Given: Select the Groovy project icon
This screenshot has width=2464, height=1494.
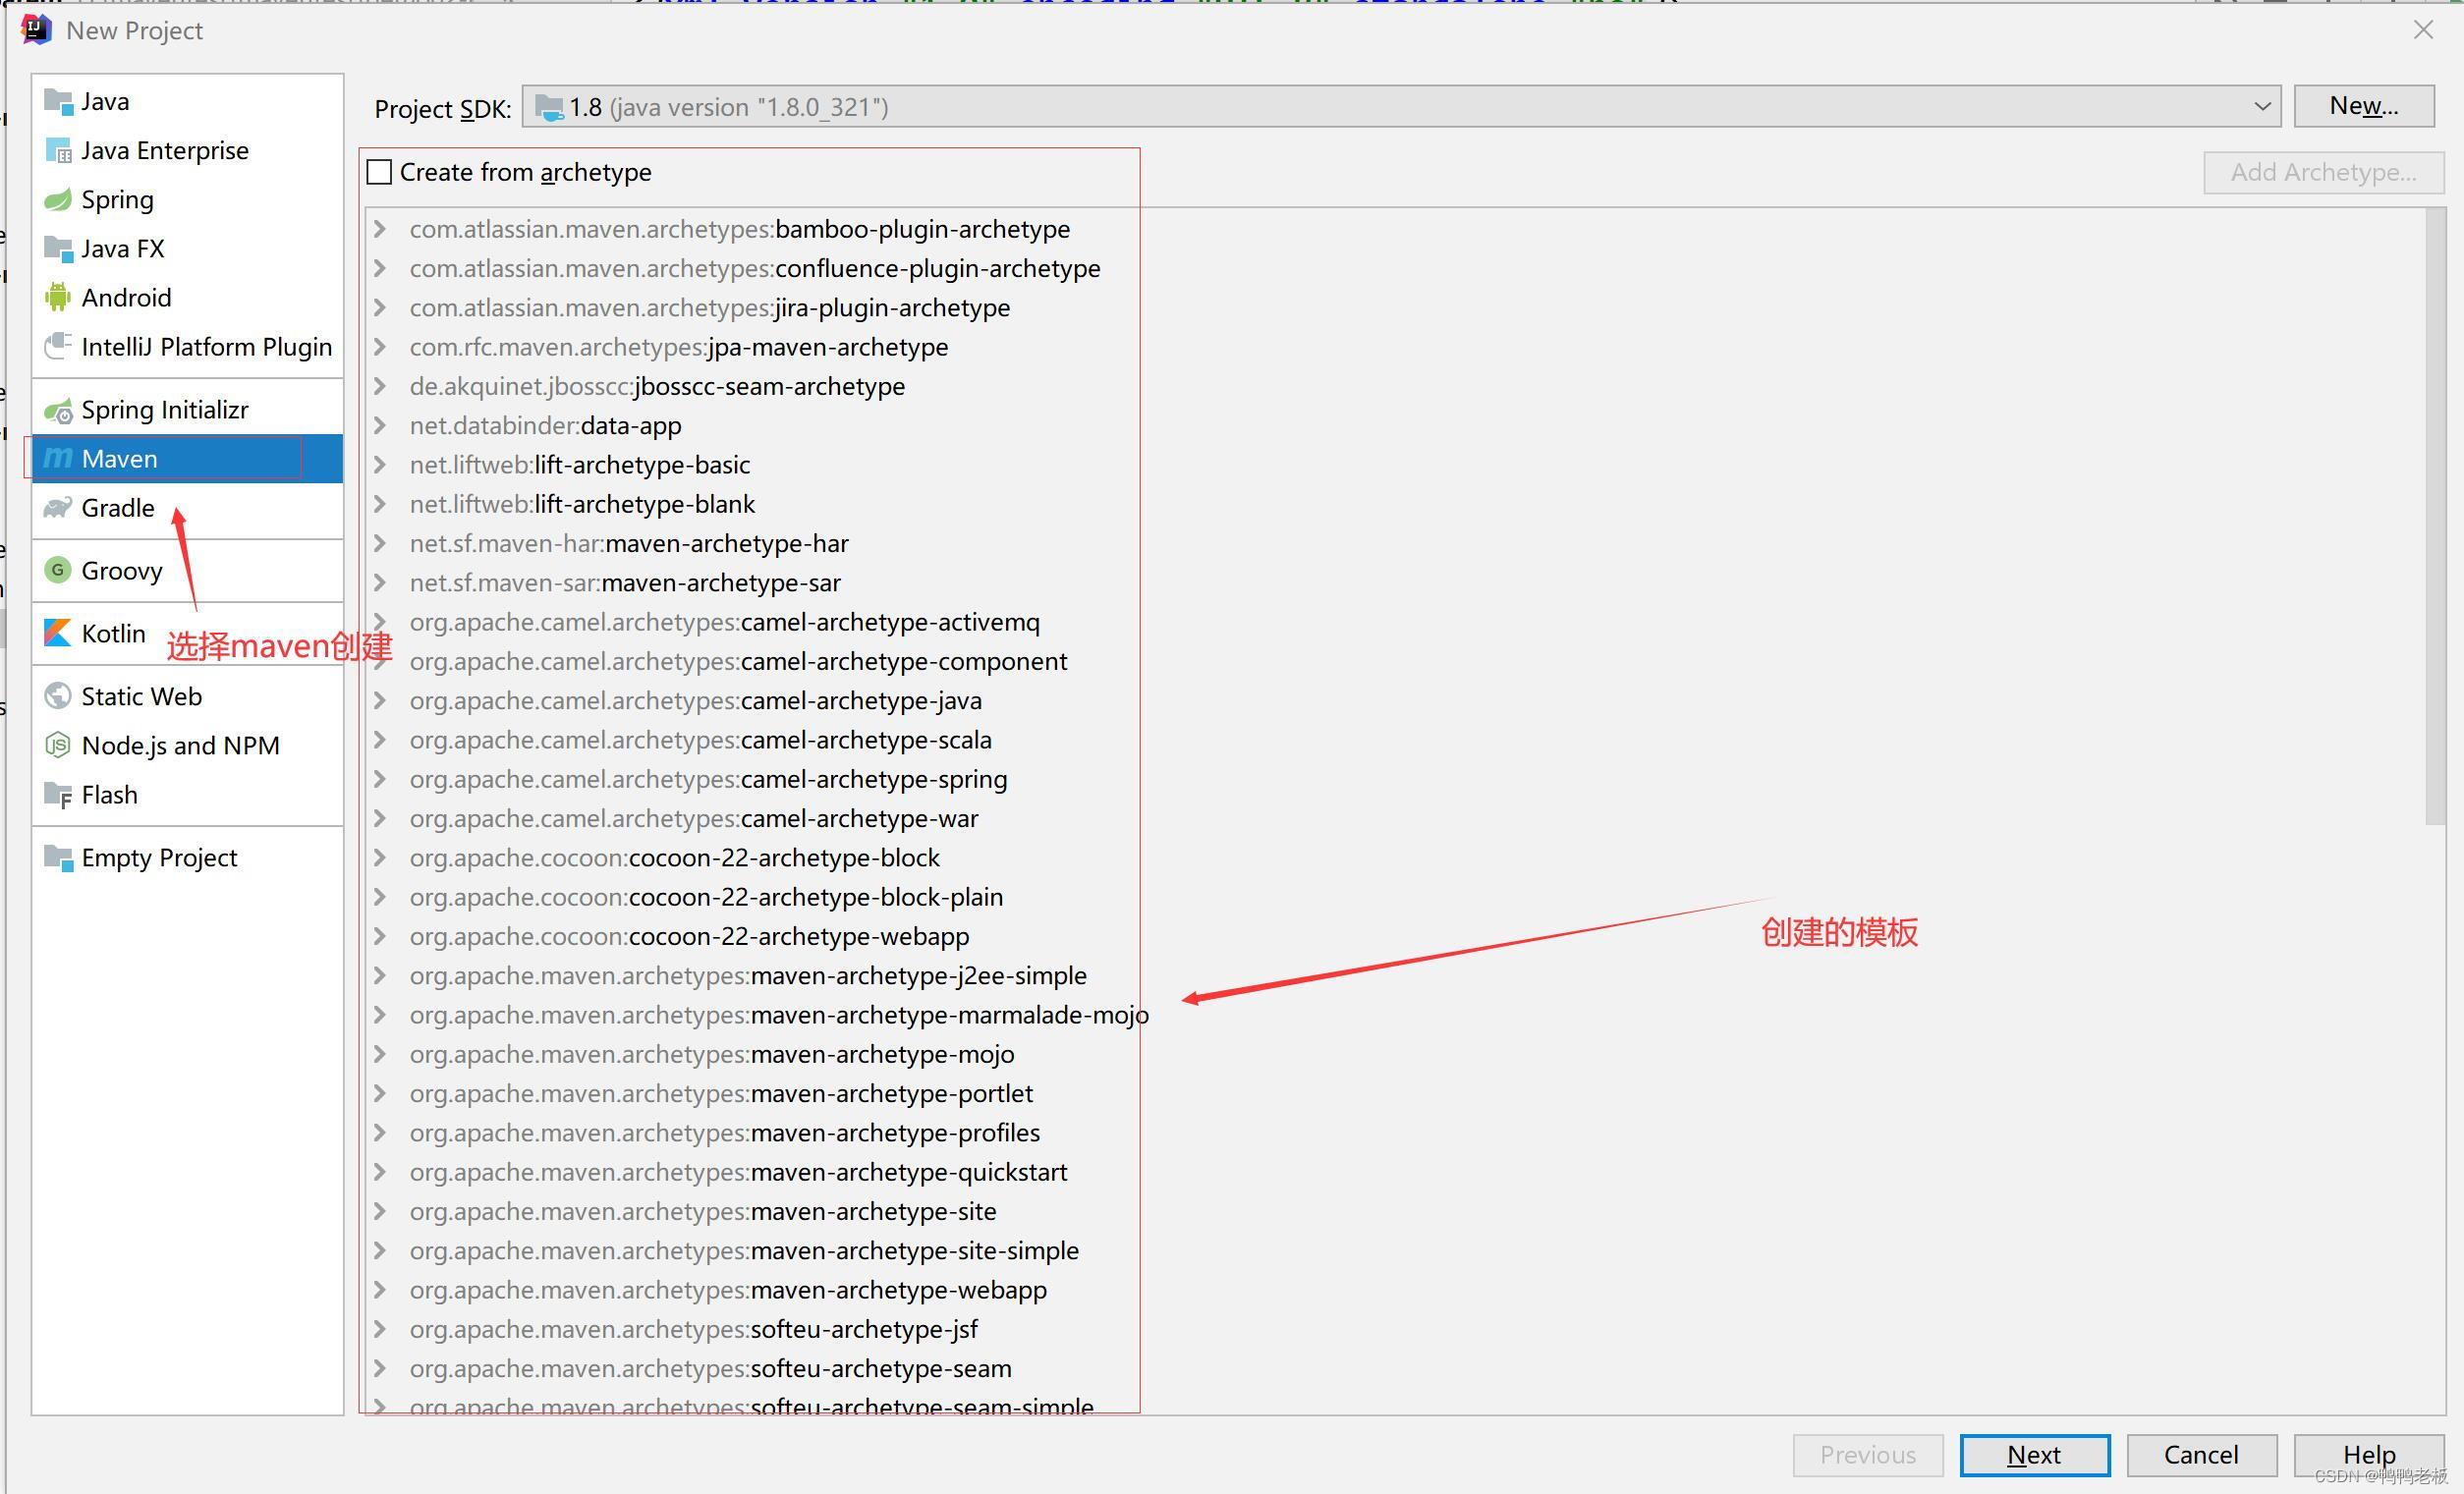Looking at the screenshot, I should 58,571.
